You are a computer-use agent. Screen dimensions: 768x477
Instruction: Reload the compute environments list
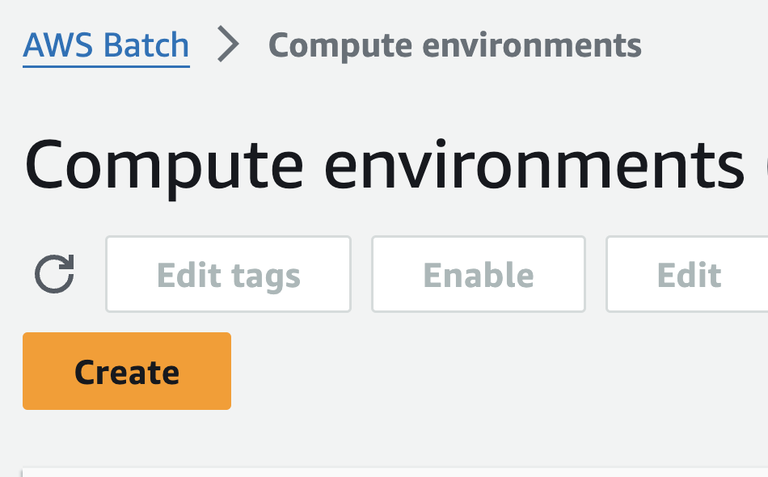pos(54,274)
